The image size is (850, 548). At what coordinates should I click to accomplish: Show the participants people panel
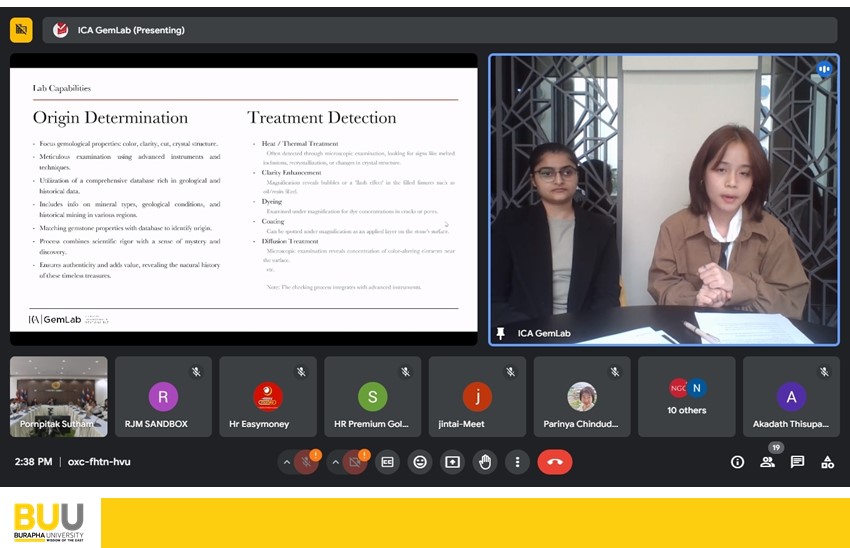click(x=768, y=462)
